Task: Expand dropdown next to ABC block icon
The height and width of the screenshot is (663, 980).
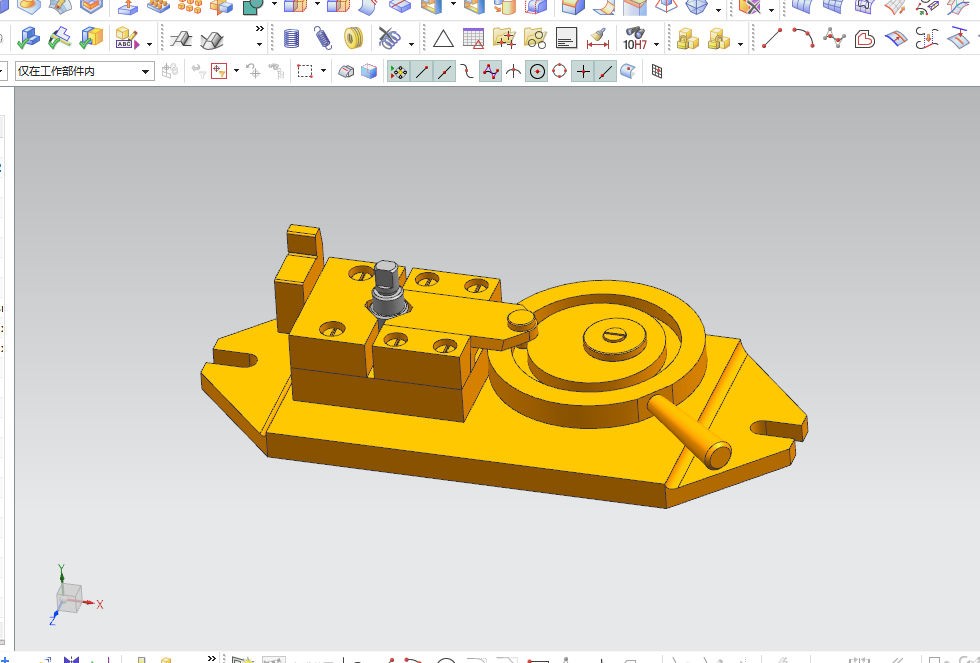Action: 149,44
